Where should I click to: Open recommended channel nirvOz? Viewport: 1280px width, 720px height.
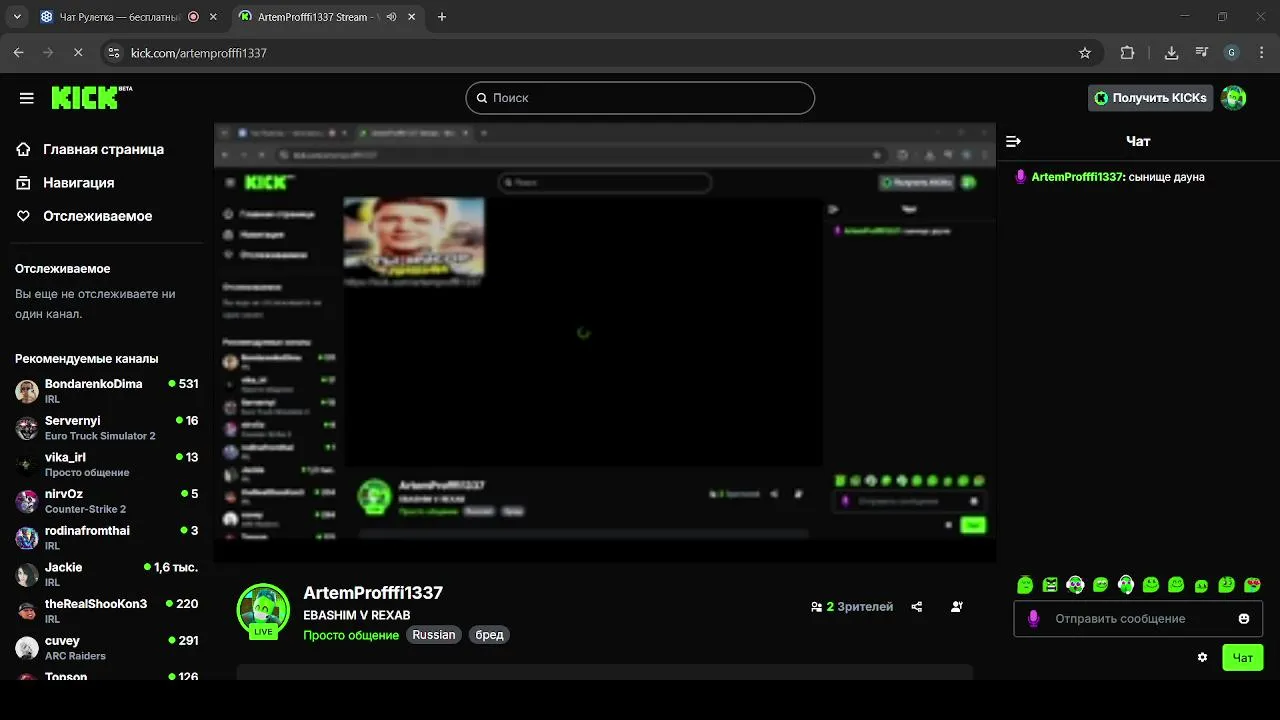point(106,501)
